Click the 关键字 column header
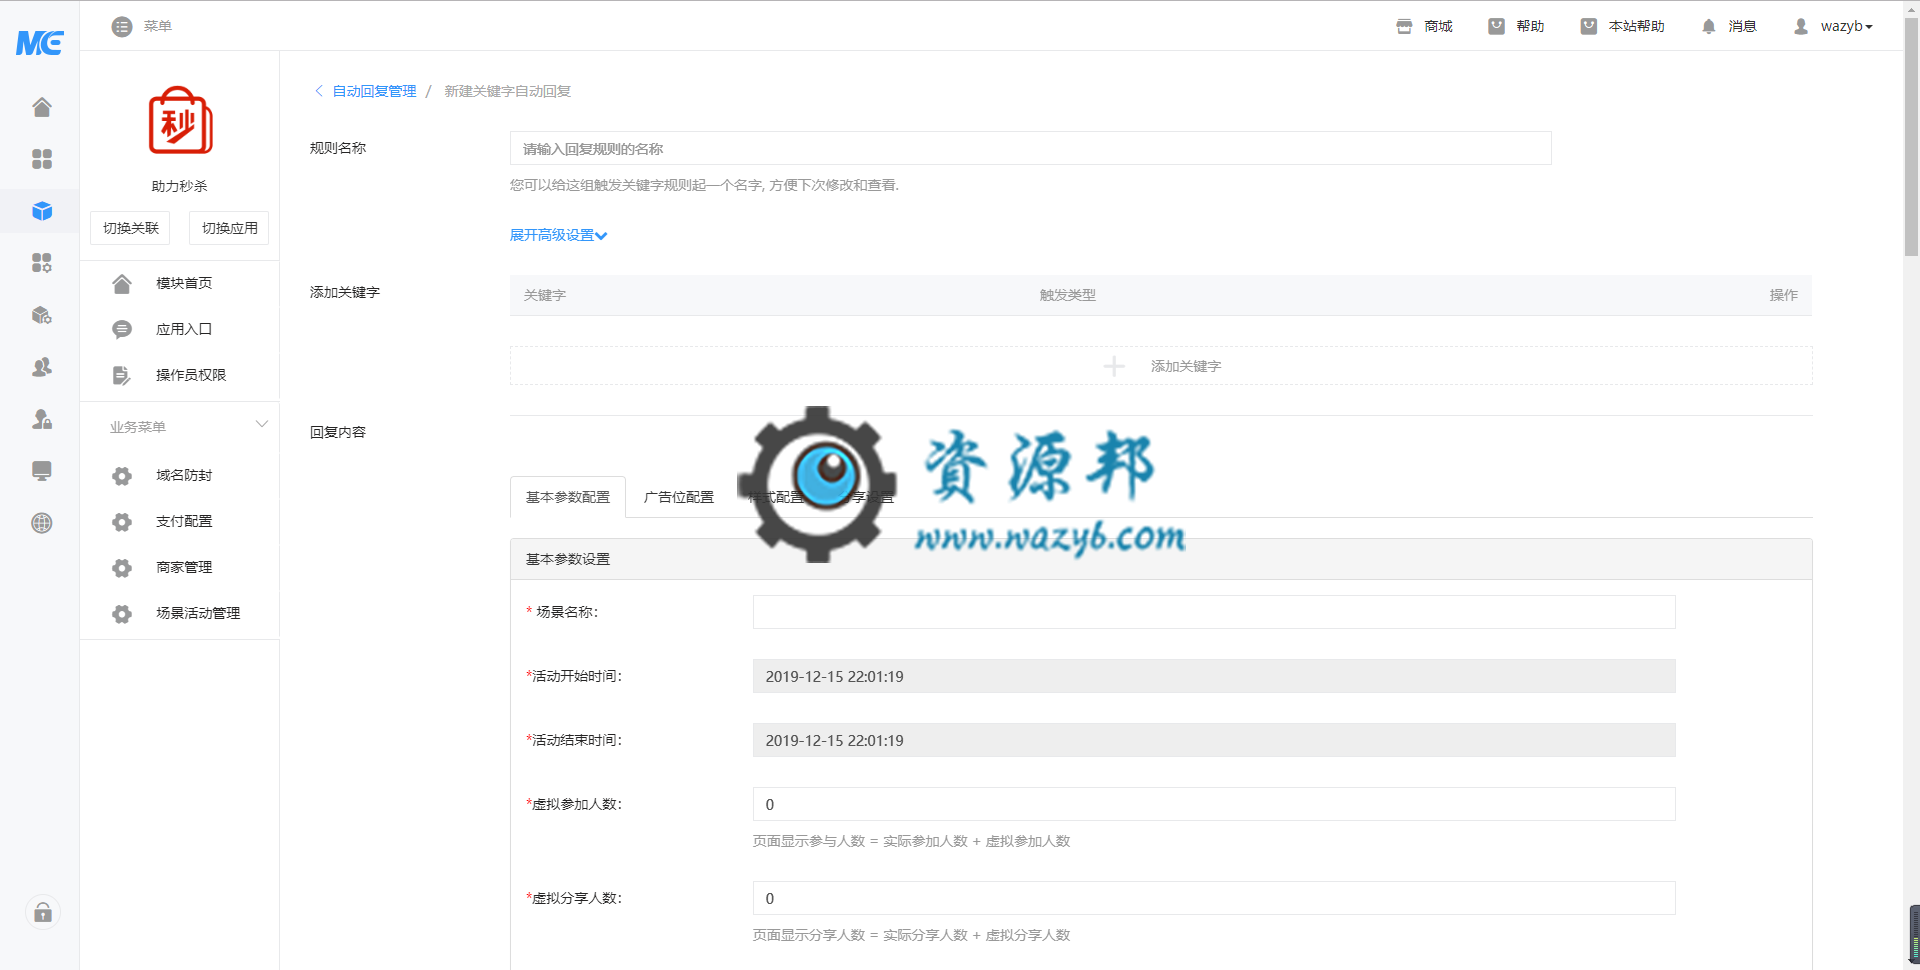The height and width of the screenshot is (970, 1920). point(544,295)
